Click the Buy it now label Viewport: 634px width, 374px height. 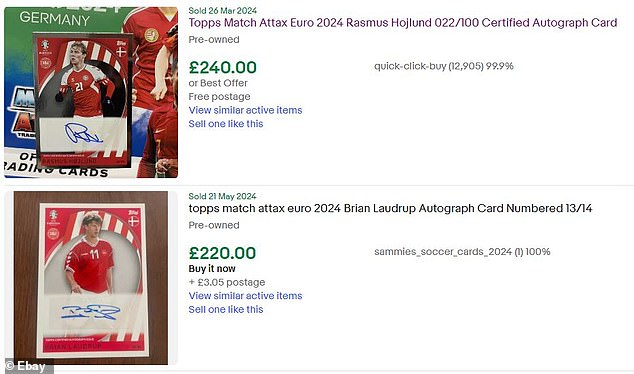pyautogui.click(x=212, y=268)
